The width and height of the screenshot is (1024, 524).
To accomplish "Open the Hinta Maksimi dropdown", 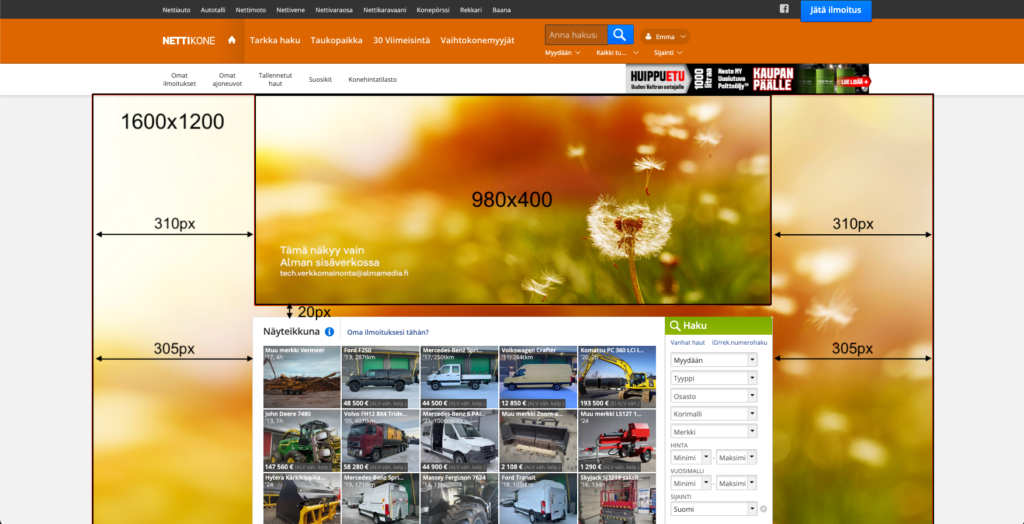I will pos(737,457).
